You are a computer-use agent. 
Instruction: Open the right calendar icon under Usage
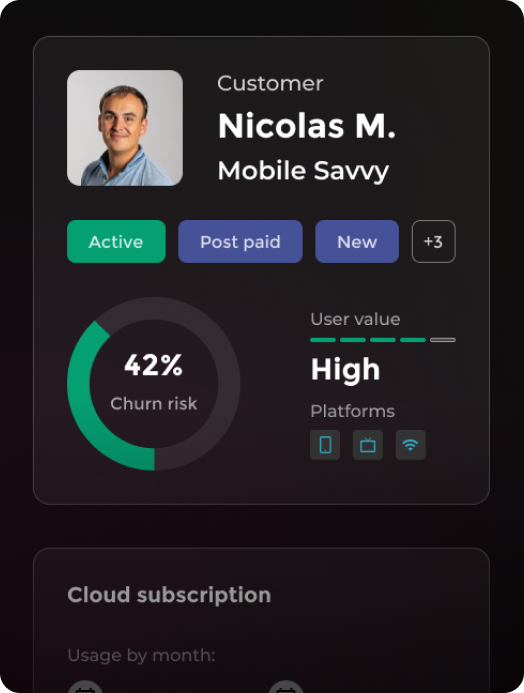286,687
